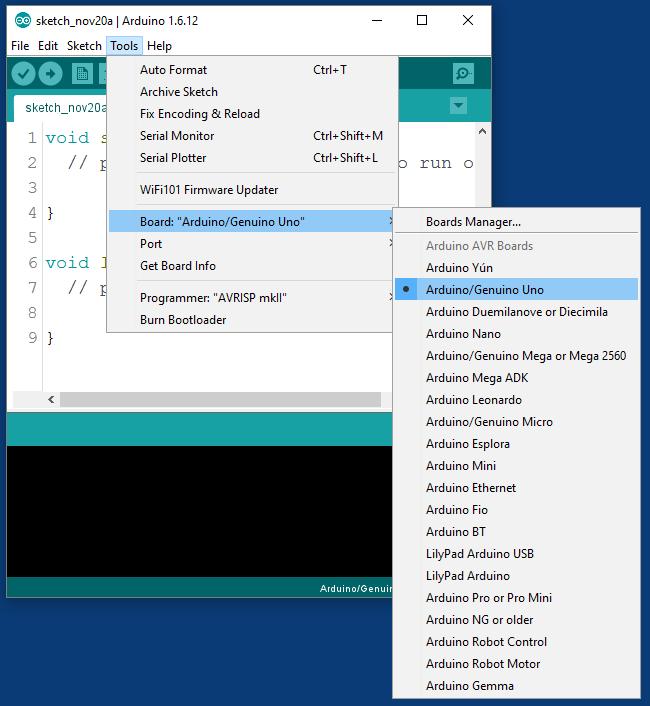This screenshot has width=650, height=706.
Task: Close the open Tools menu
Action: 124,46
